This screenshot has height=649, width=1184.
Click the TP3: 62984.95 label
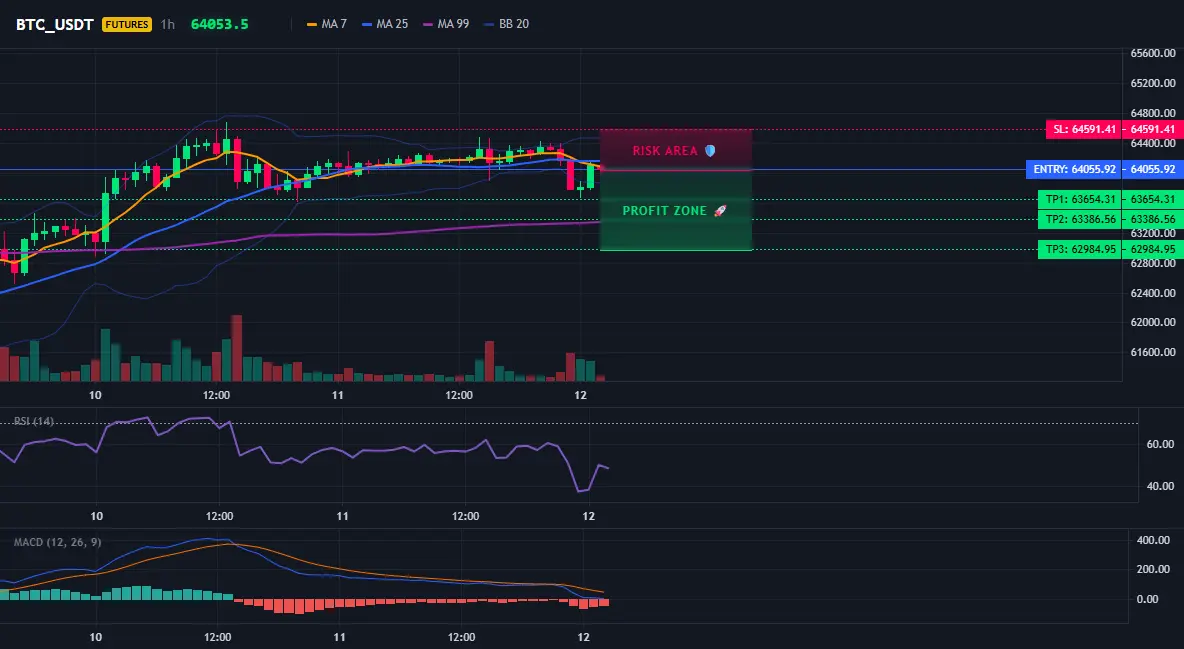[1080, 249]
